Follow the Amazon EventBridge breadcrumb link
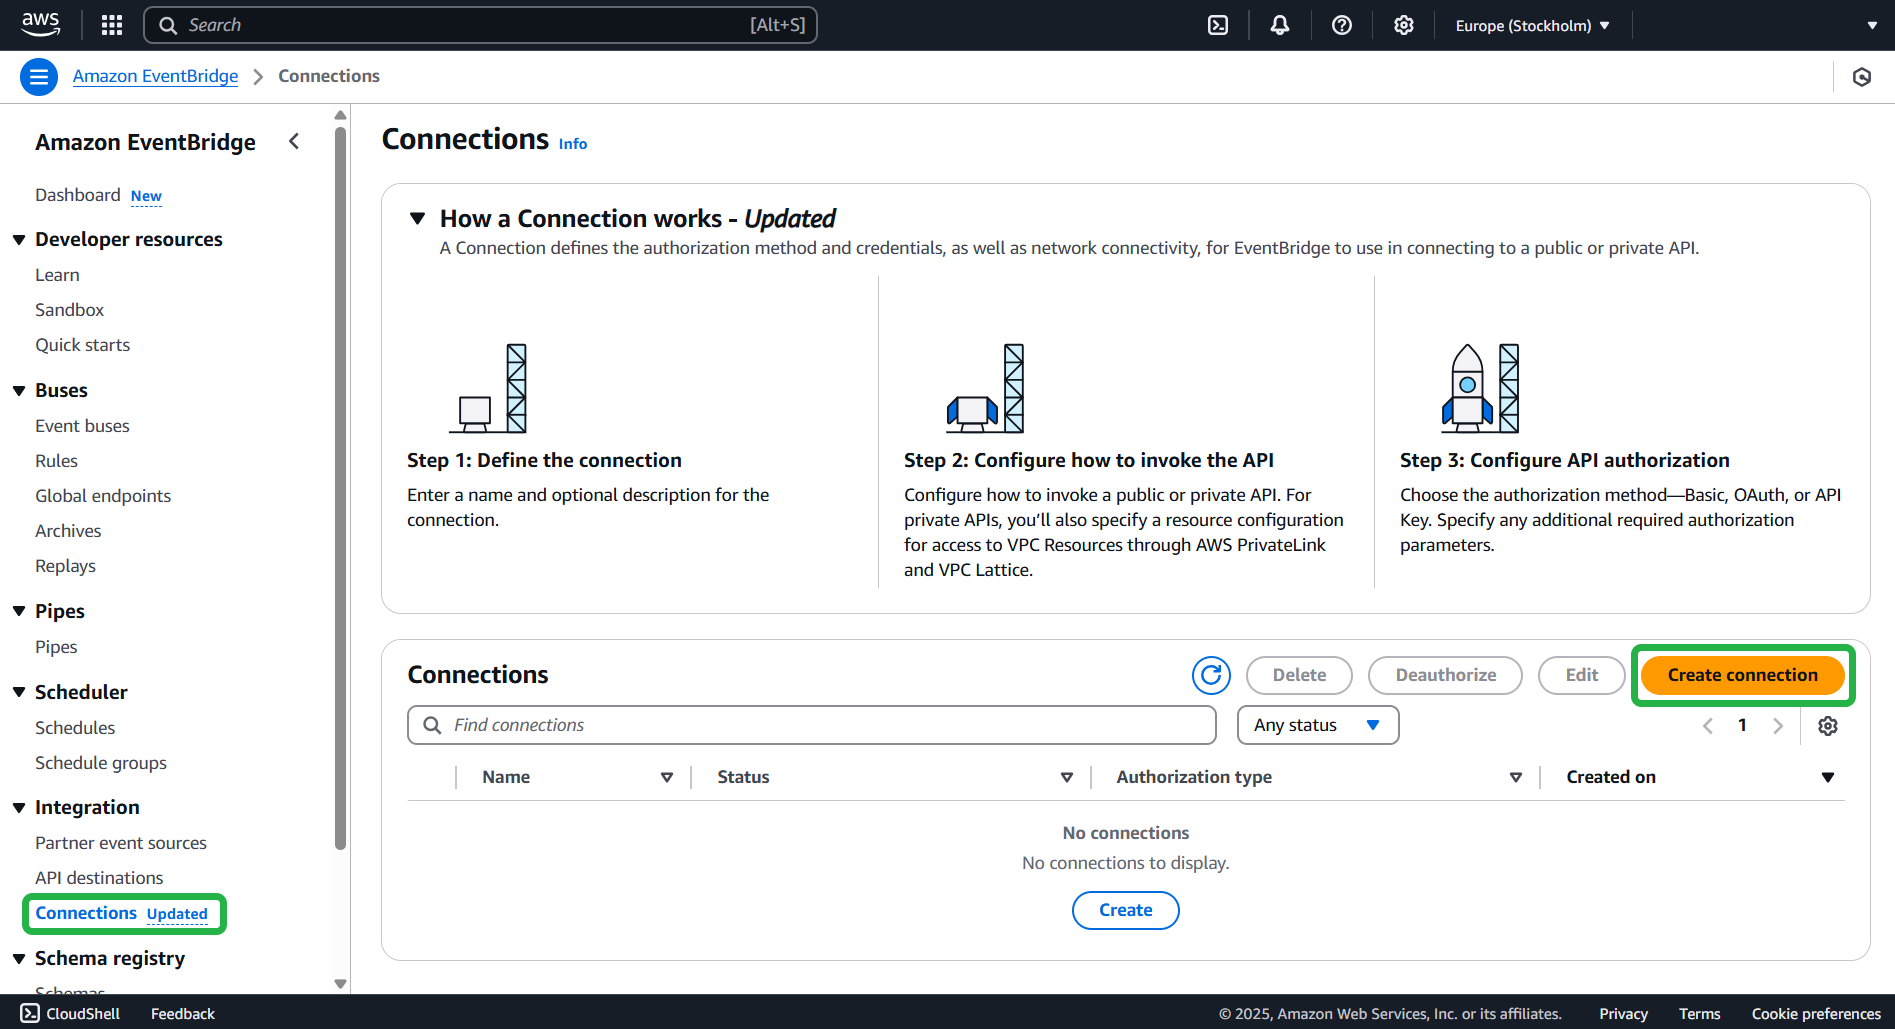1895x1029 pixels. pos(155,76)
